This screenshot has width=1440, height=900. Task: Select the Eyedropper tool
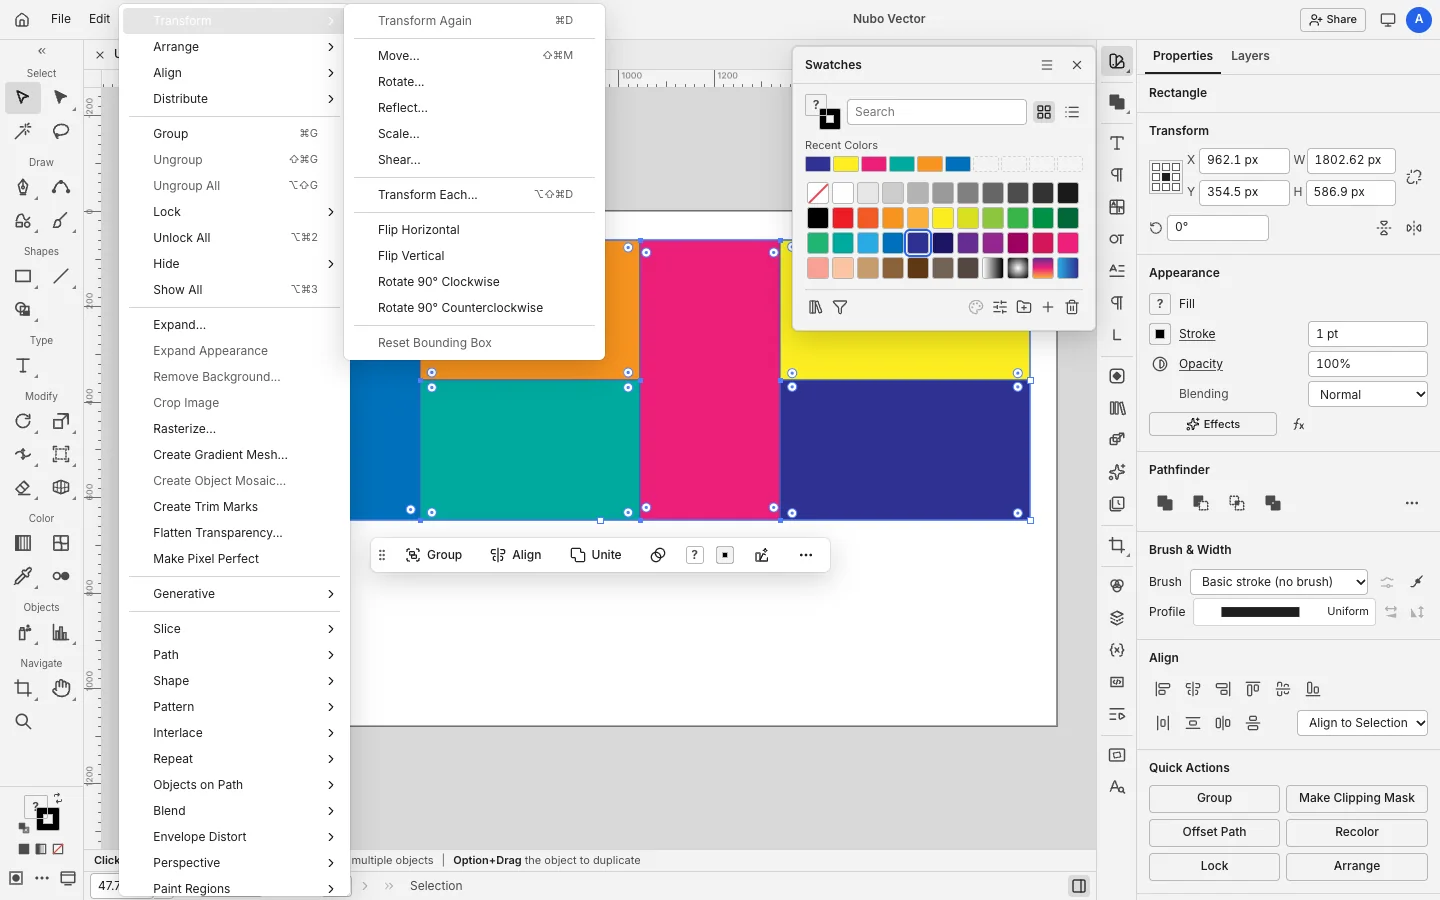point(23,576)
